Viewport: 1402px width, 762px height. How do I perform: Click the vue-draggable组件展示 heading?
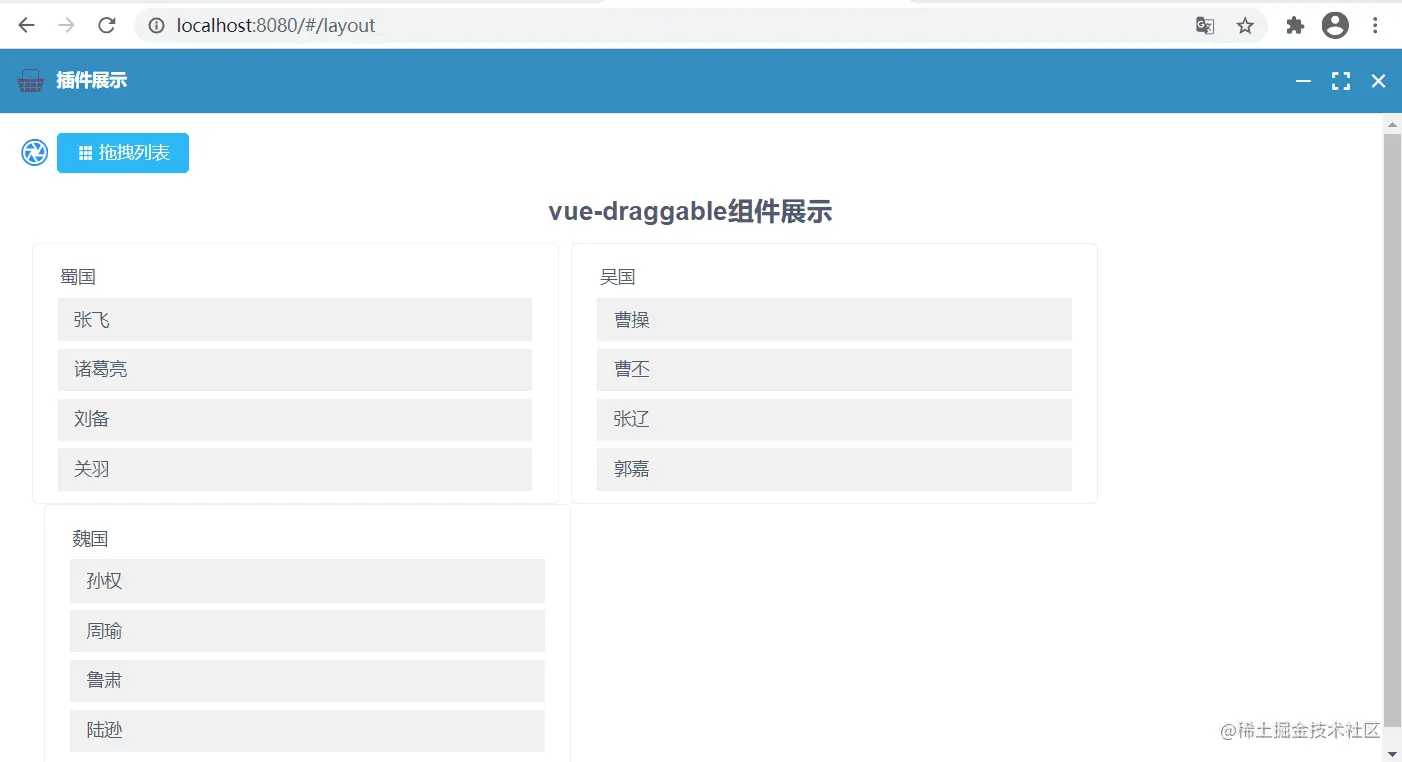690,212
